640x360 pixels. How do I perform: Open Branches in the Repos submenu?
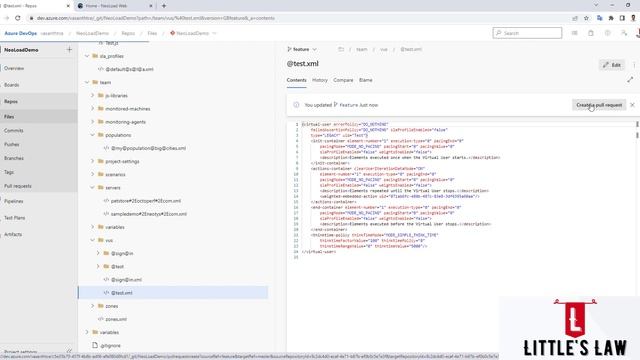point(13,158)
